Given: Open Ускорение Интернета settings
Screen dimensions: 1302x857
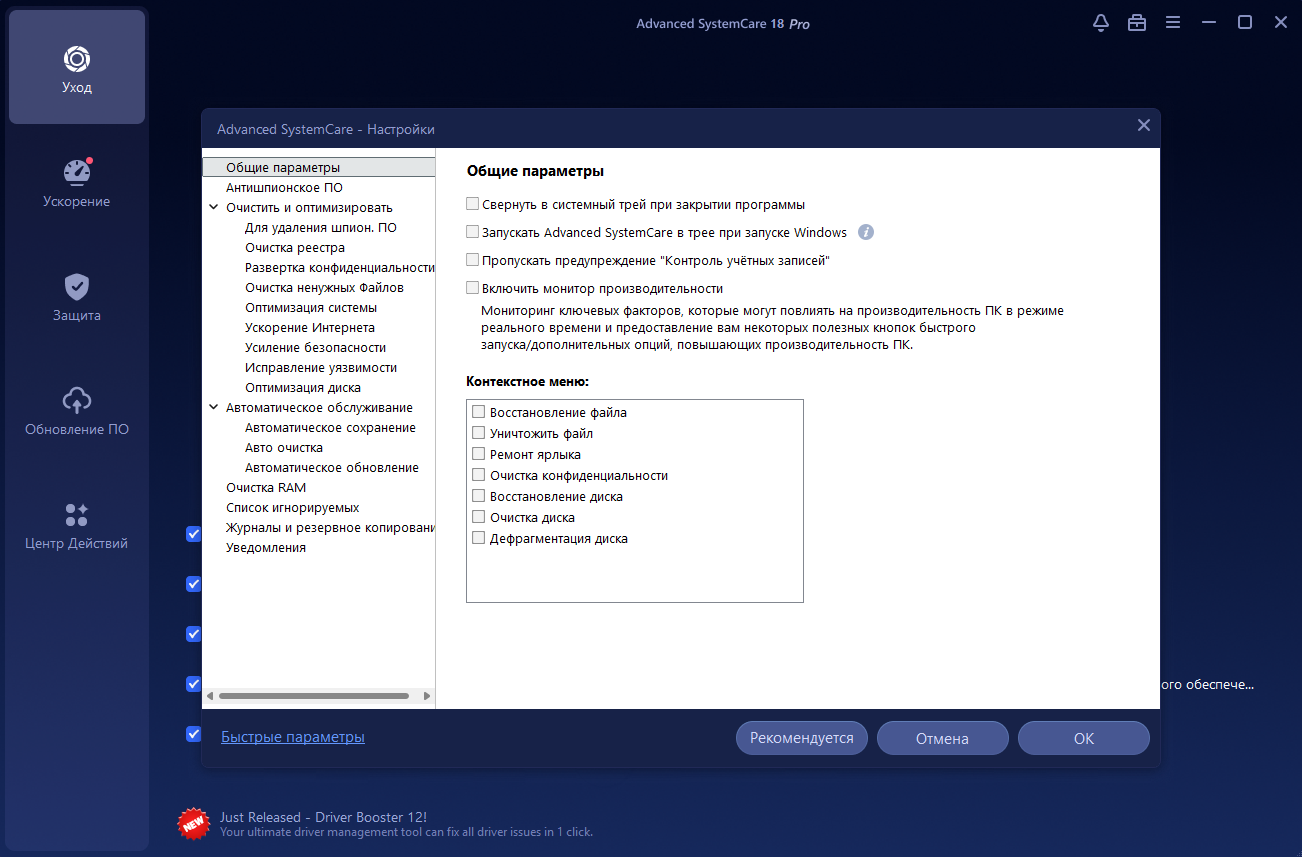Looking at the screenshot, I should pos(310,328).
